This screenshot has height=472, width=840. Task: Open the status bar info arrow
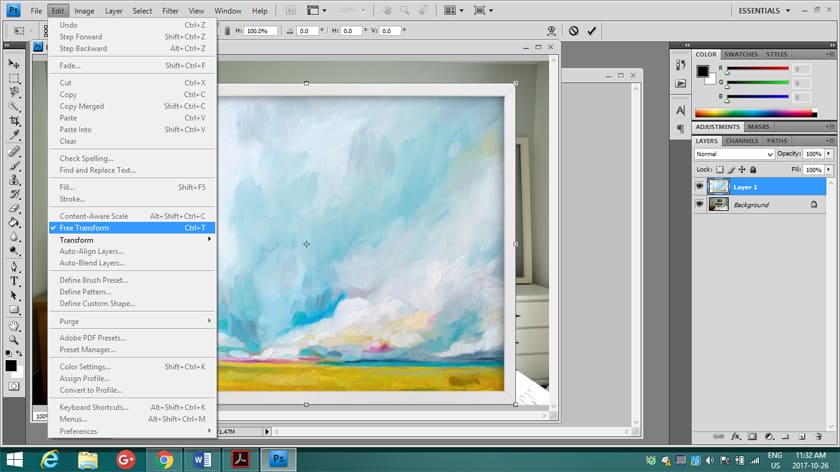pyautogui.click(x=266, y=431)
